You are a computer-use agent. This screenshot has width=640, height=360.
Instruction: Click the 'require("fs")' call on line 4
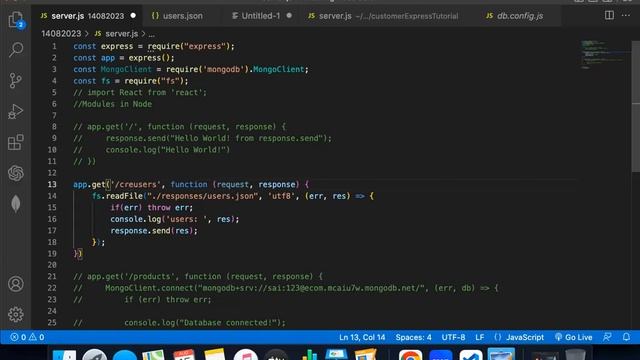point(154,81)
